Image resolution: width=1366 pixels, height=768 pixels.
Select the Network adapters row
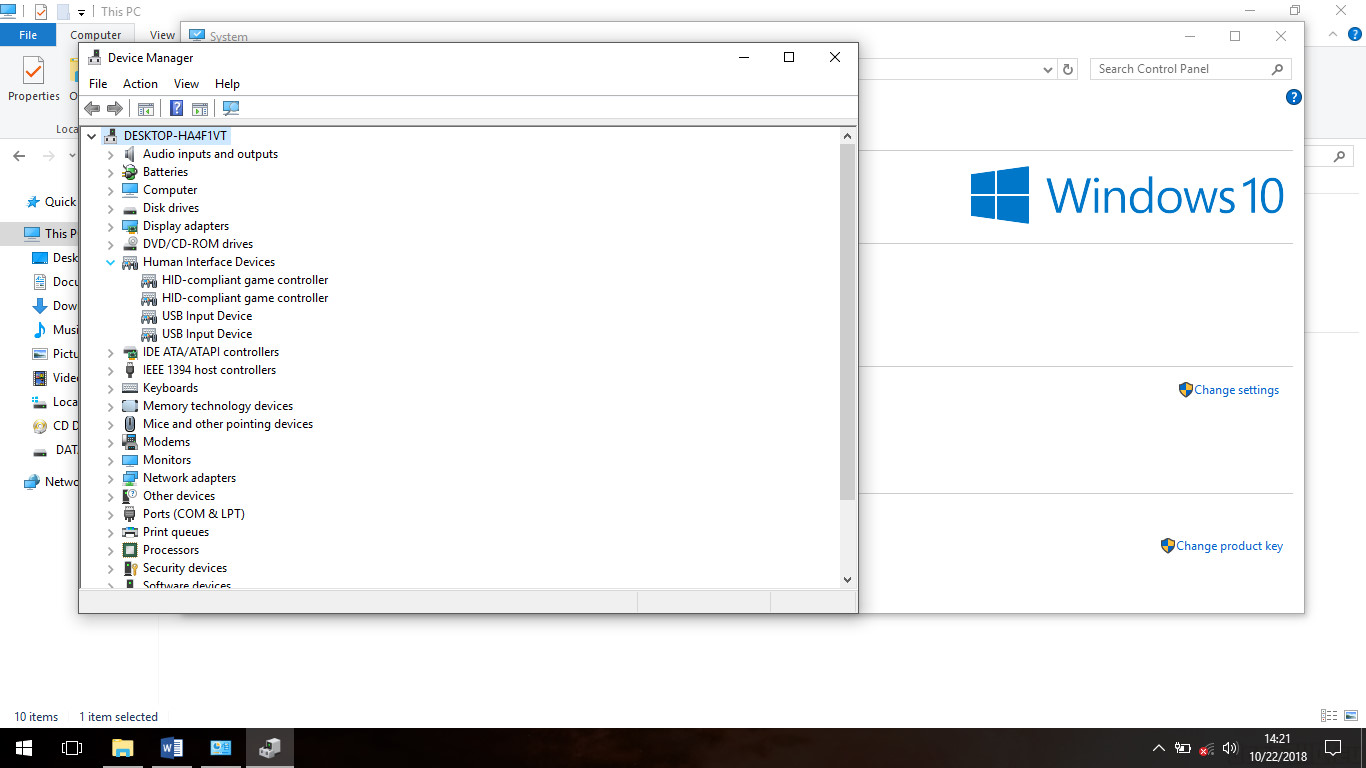tap(189, 478)
